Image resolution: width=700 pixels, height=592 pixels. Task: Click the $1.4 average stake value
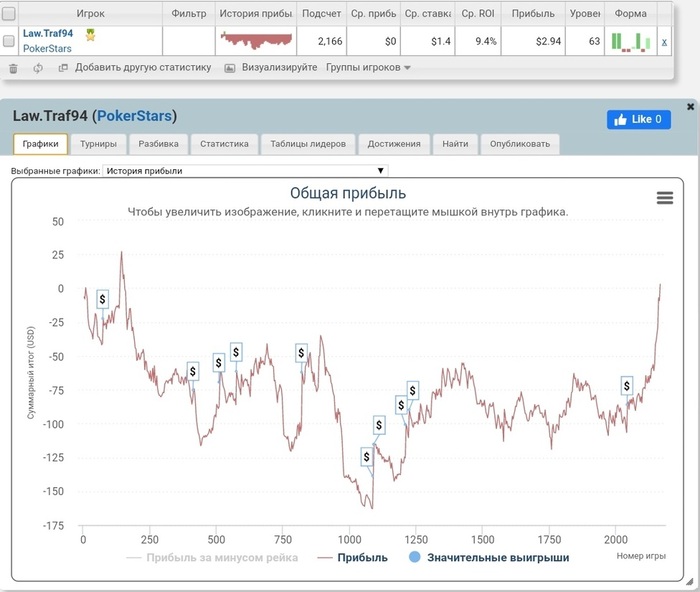coord(441,42)
